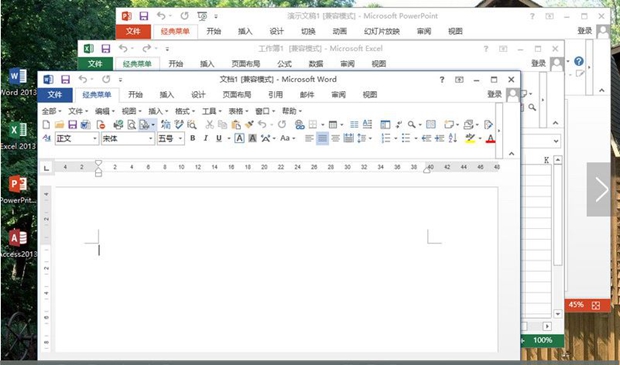
Task: Click the Open folder icon in Word toolbar
Action: 59,125
